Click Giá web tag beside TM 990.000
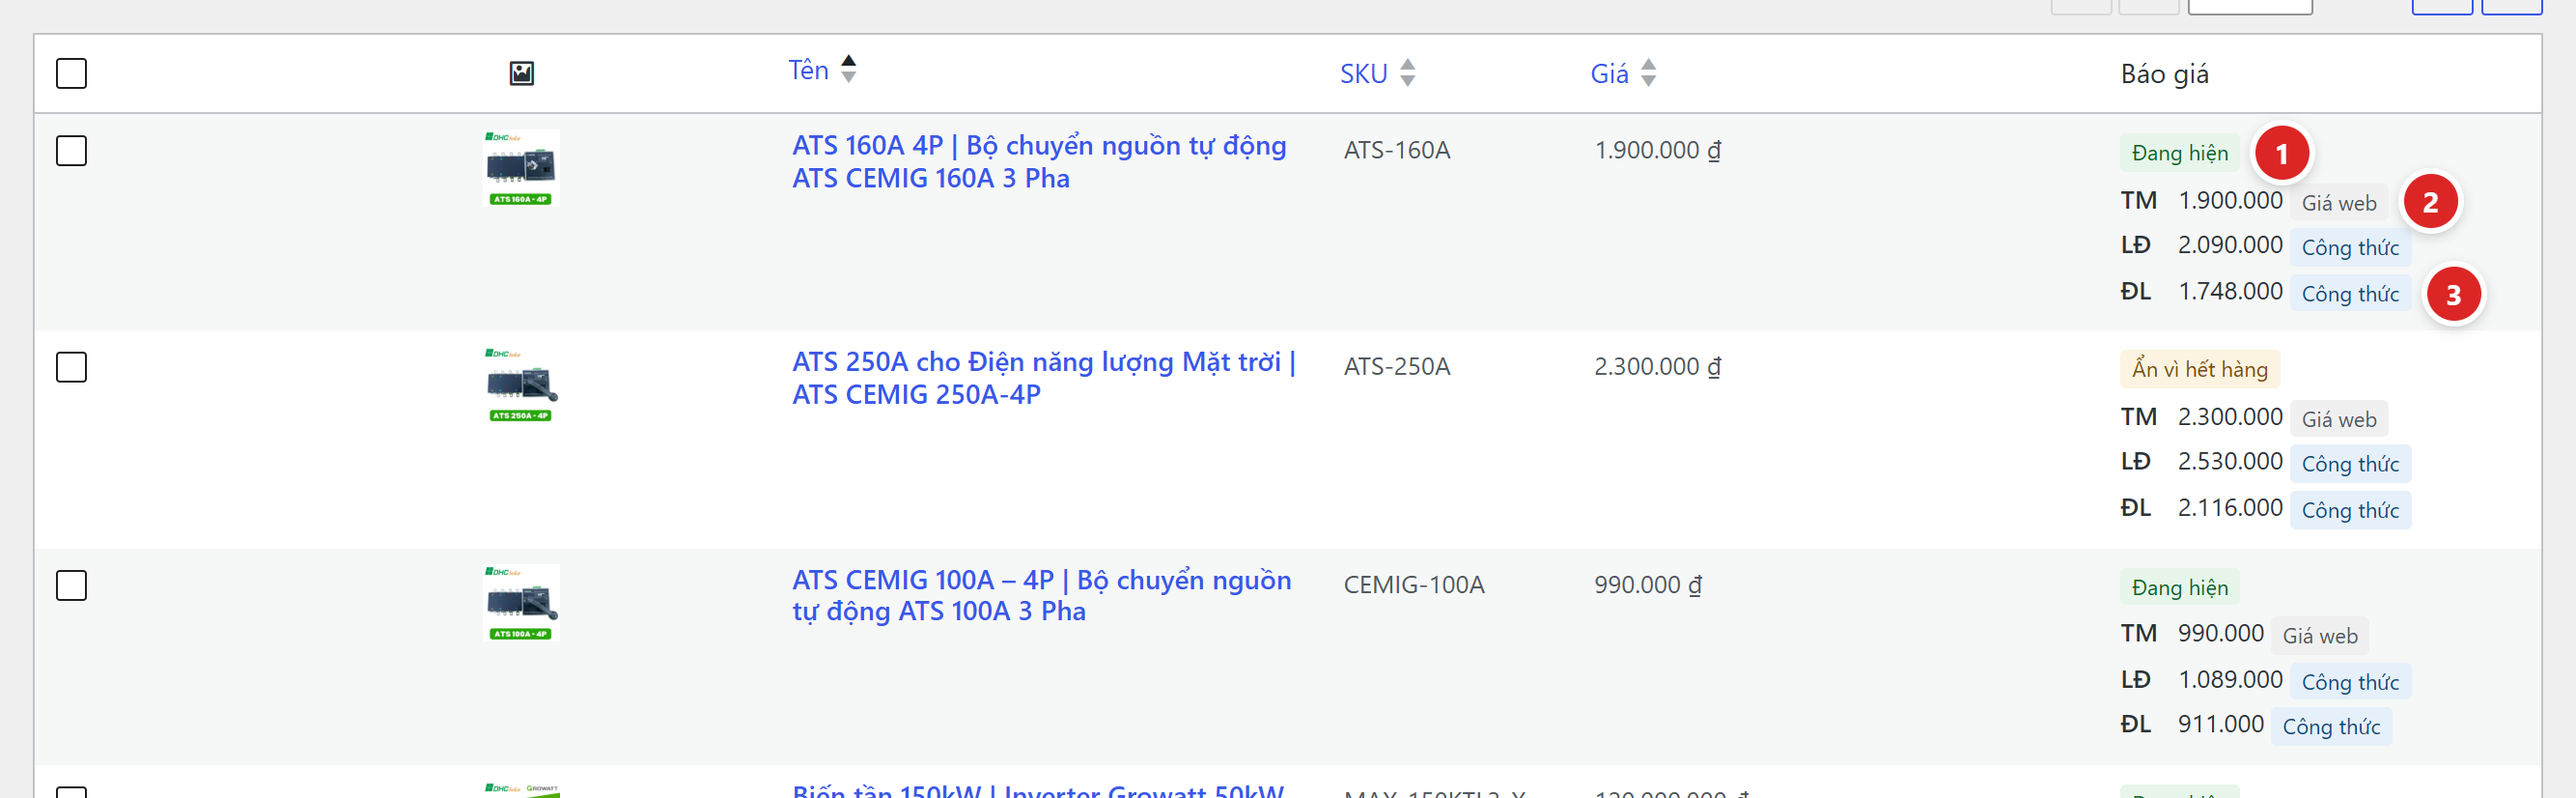Viewport: 2576px width, 798px height. pos(2319,636)
